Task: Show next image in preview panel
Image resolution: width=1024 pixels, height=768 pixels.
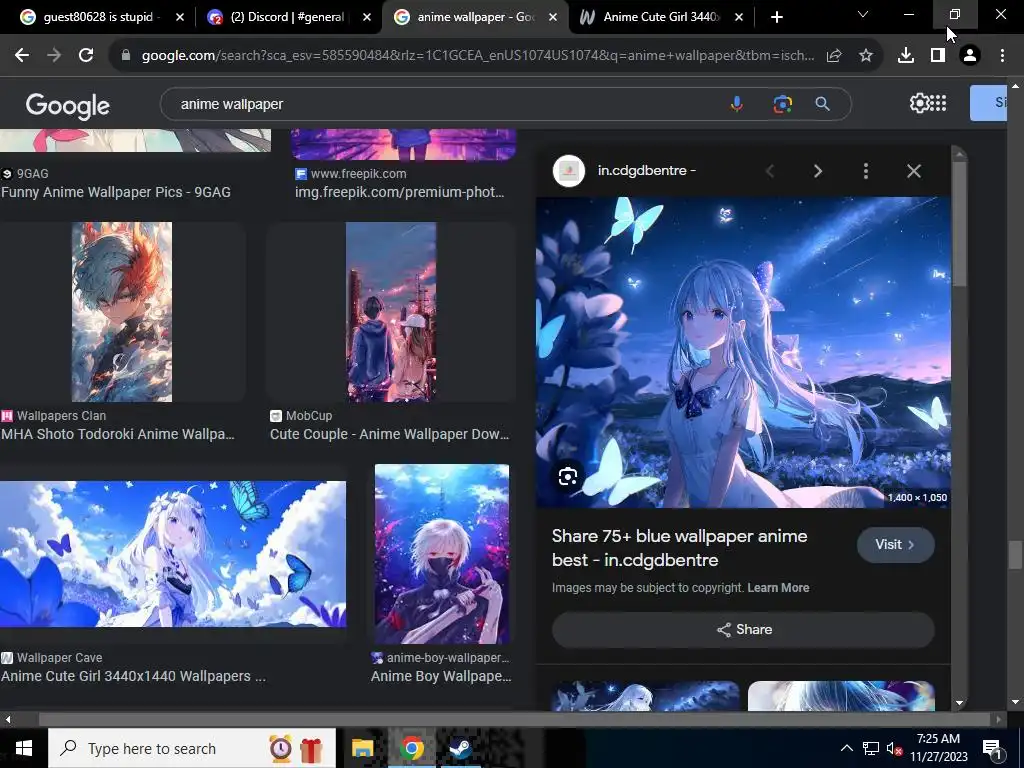Action: point(818,171)
